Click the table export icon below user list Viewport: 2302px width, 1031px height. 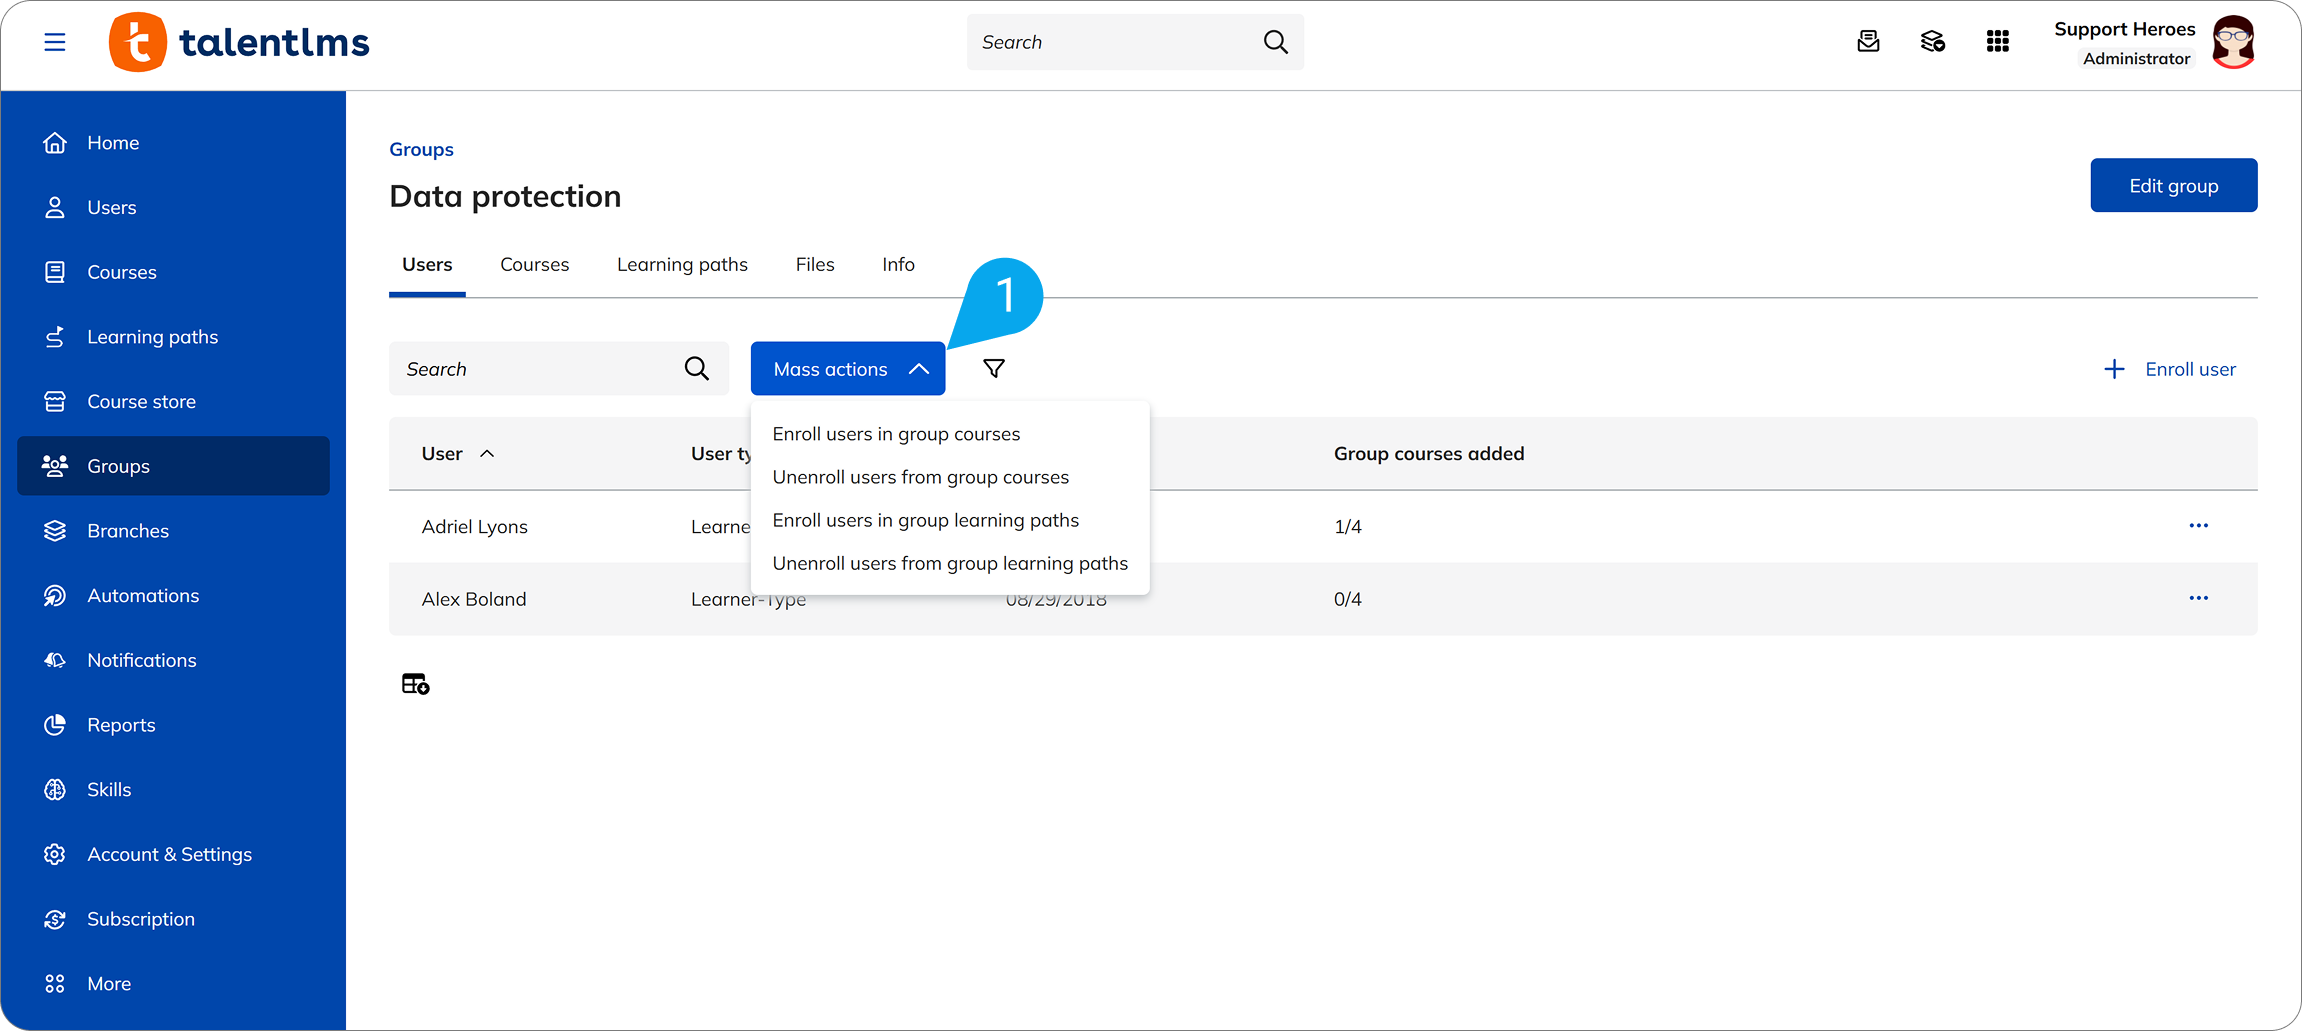(x=415, y=684)
